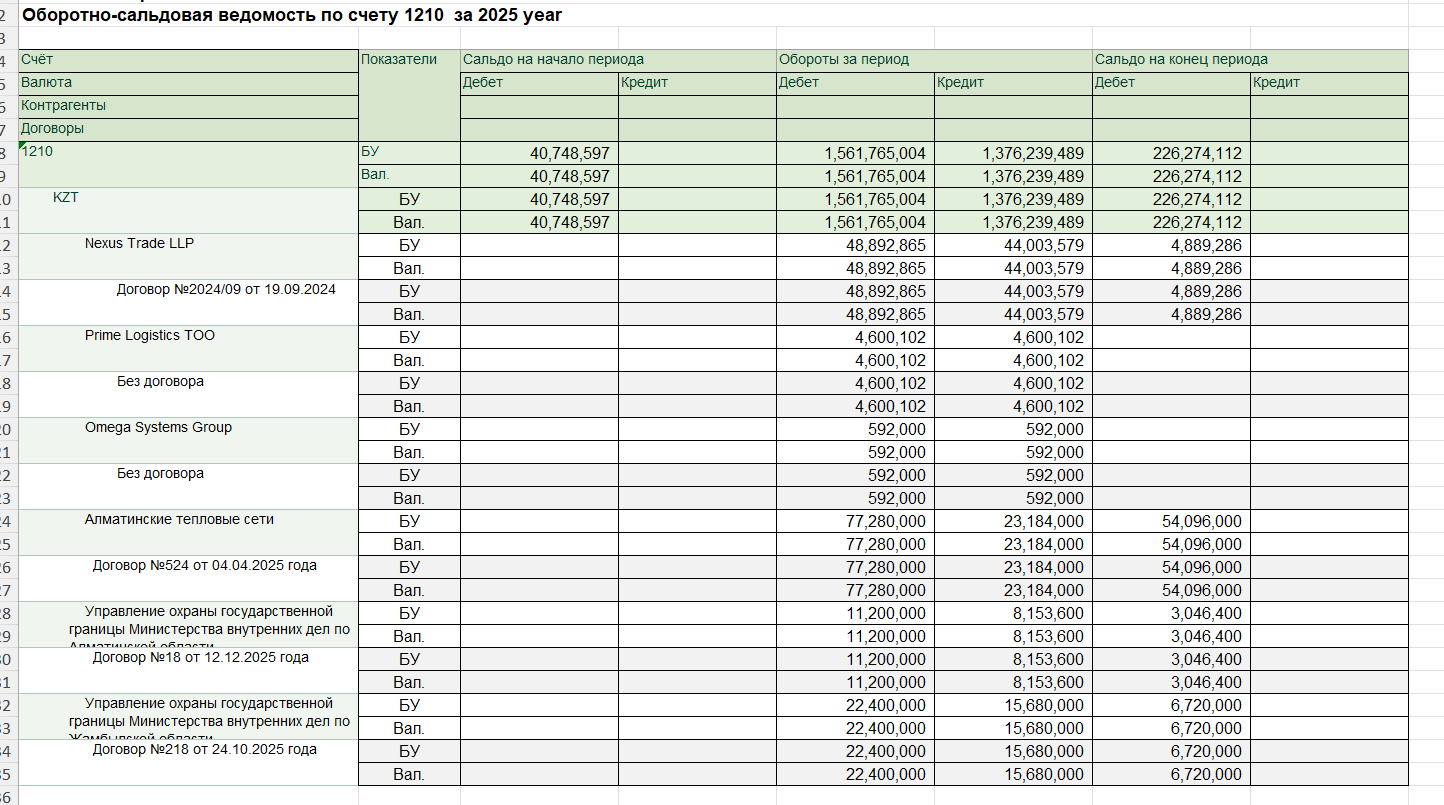Select 6,720,000 in Договор №218 БУ row
1444x805 pixels.
[1171, 751]
